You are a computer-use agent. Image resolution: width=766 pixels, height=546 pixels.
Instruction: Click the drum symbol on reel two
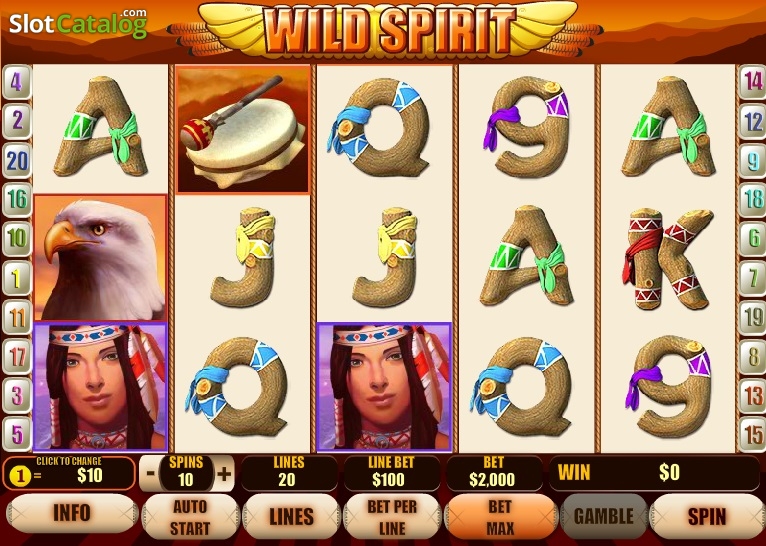pos(243,129)
